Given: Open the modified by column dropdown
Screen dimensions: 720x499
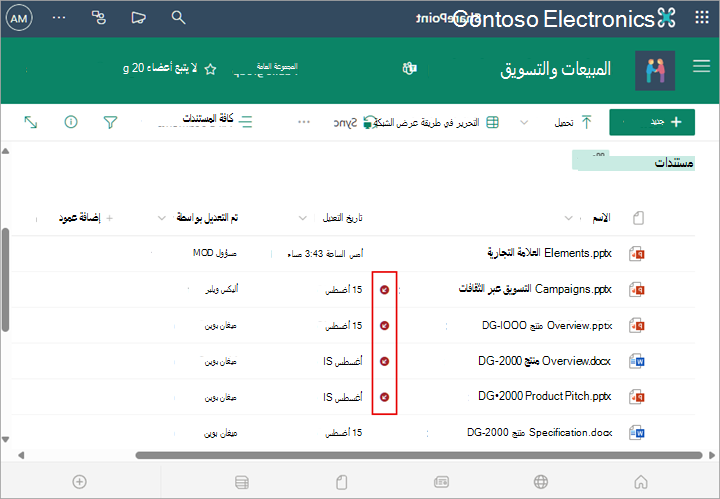Looking at the screenshot, I should [162, 218].
